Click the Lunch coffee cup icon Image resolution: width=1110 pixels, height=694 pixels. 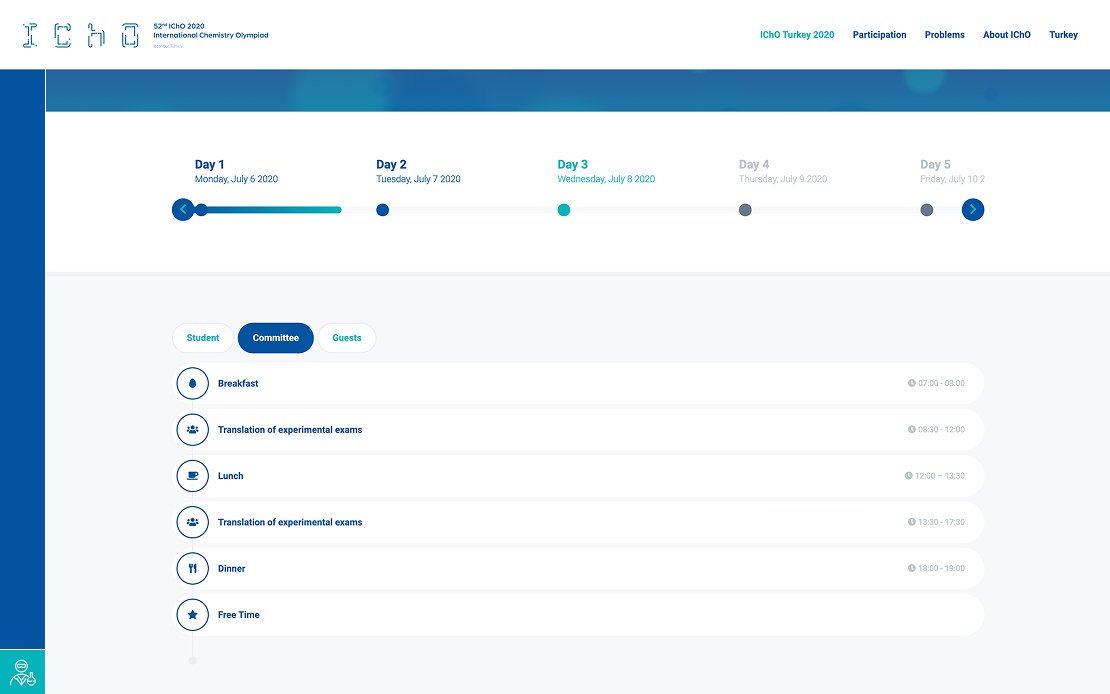pyautogui.click(x=193, y=476)
